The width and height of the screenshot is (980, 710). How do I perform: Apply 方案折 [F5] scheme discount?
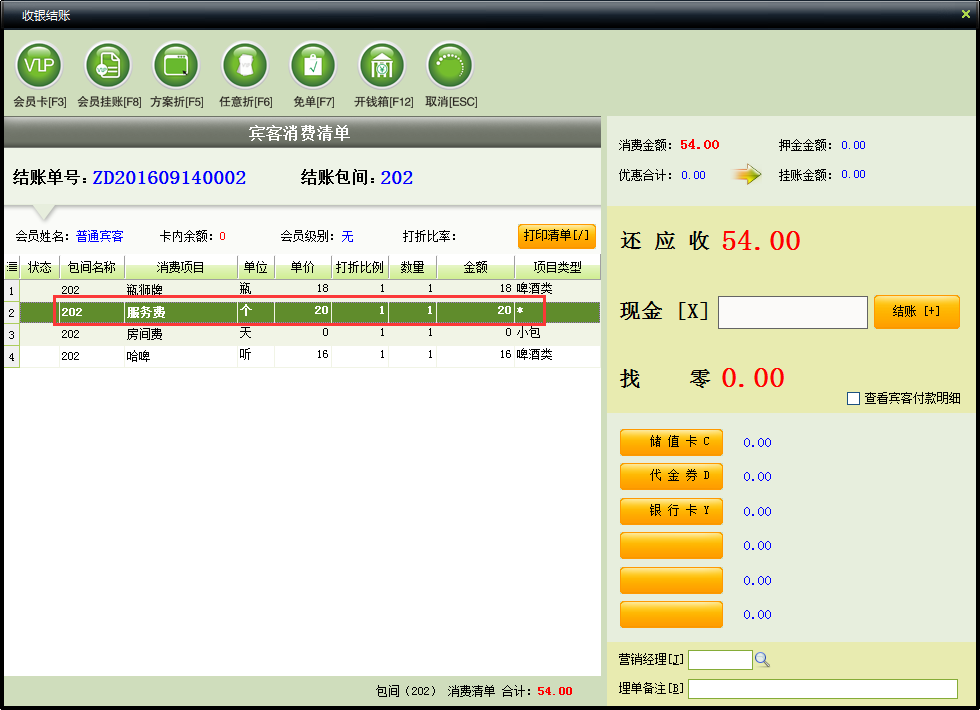pyautogui.click(x=176, y=66)
